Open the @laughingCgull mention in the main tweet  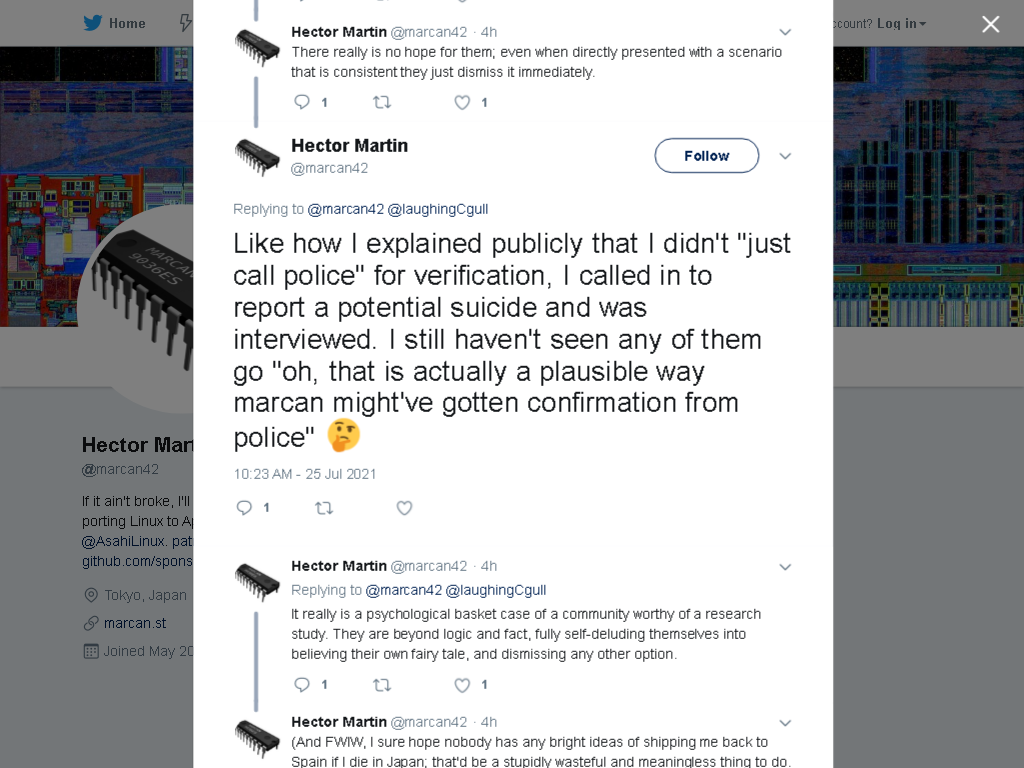[438, 209]
